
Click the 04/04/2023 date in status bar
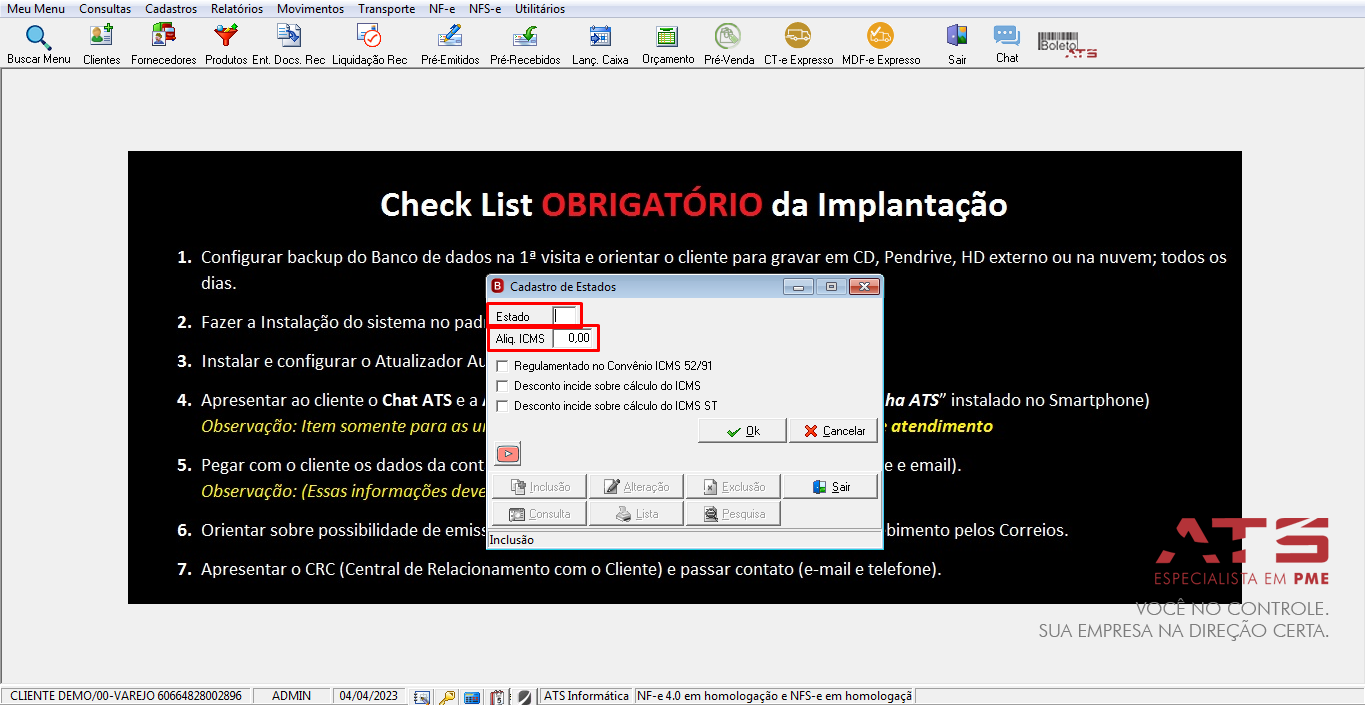point(369,696)
